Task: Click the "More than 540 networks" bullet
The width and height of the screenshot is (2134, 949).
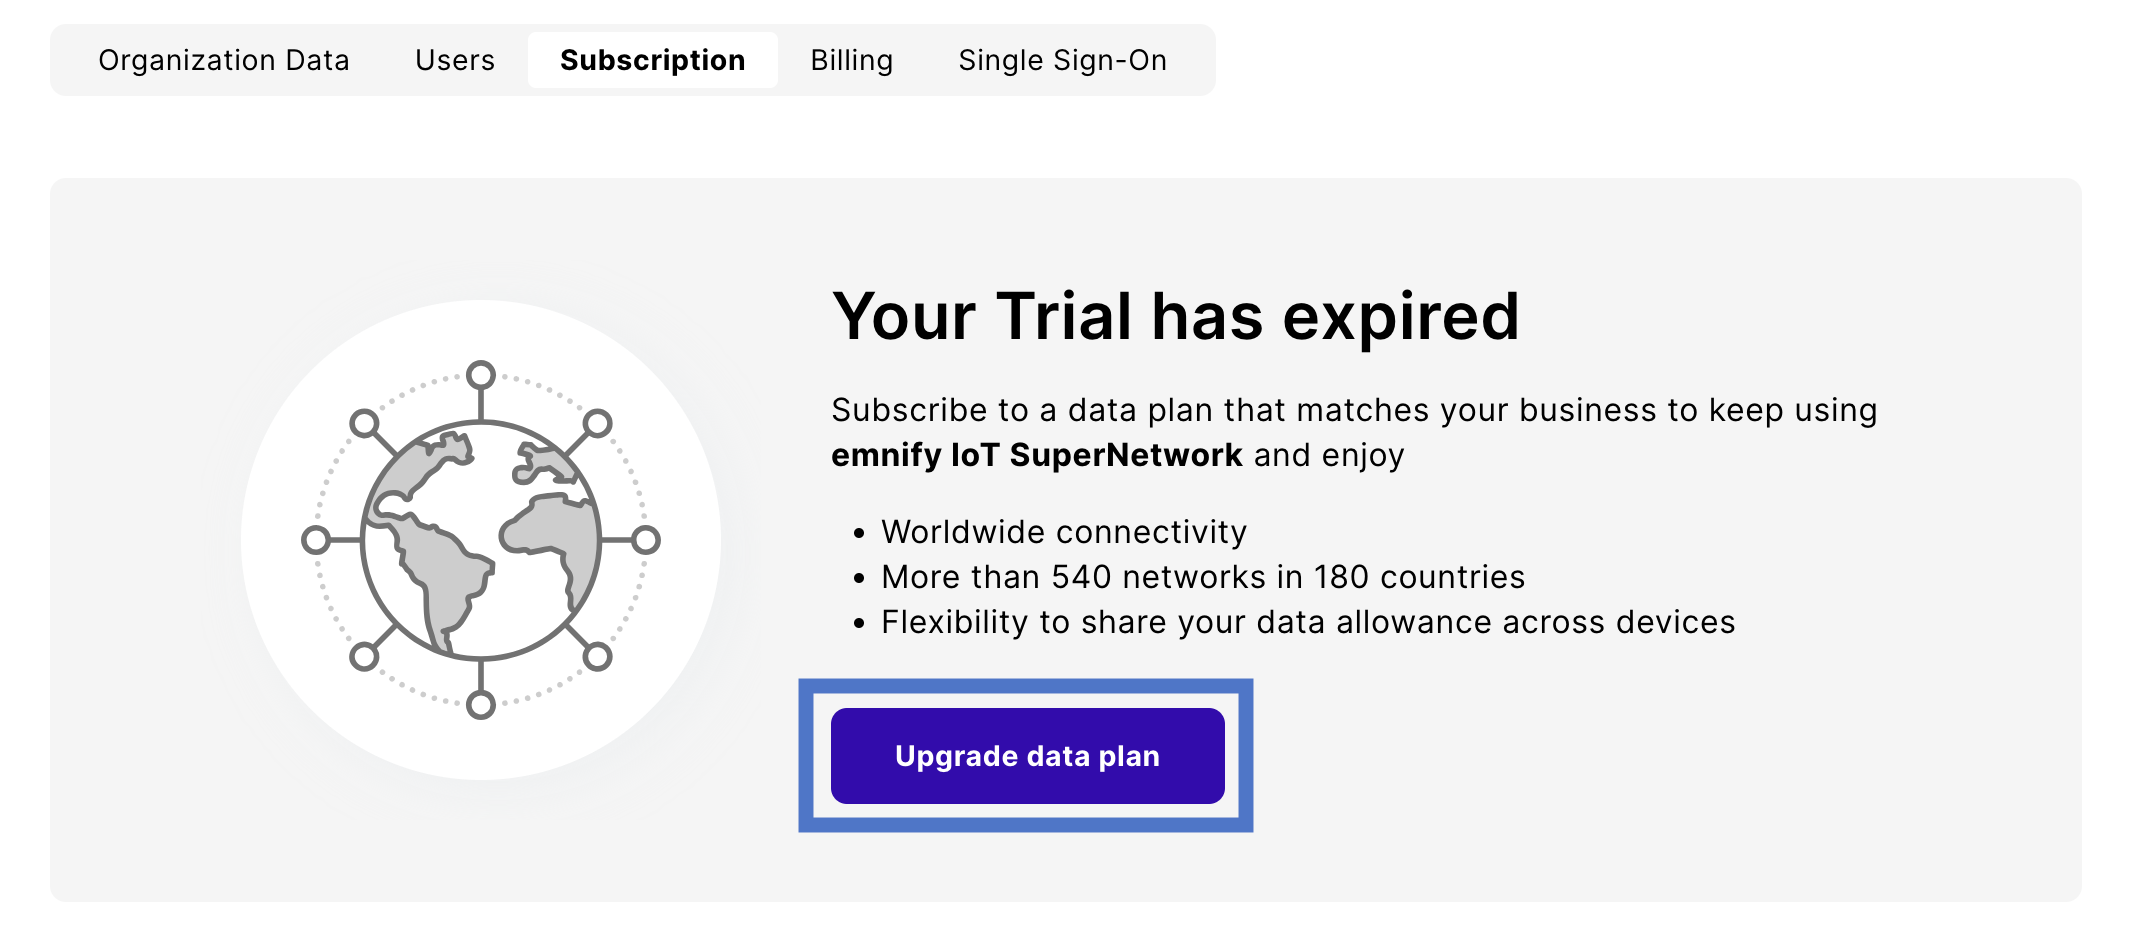Action: 1202,577
